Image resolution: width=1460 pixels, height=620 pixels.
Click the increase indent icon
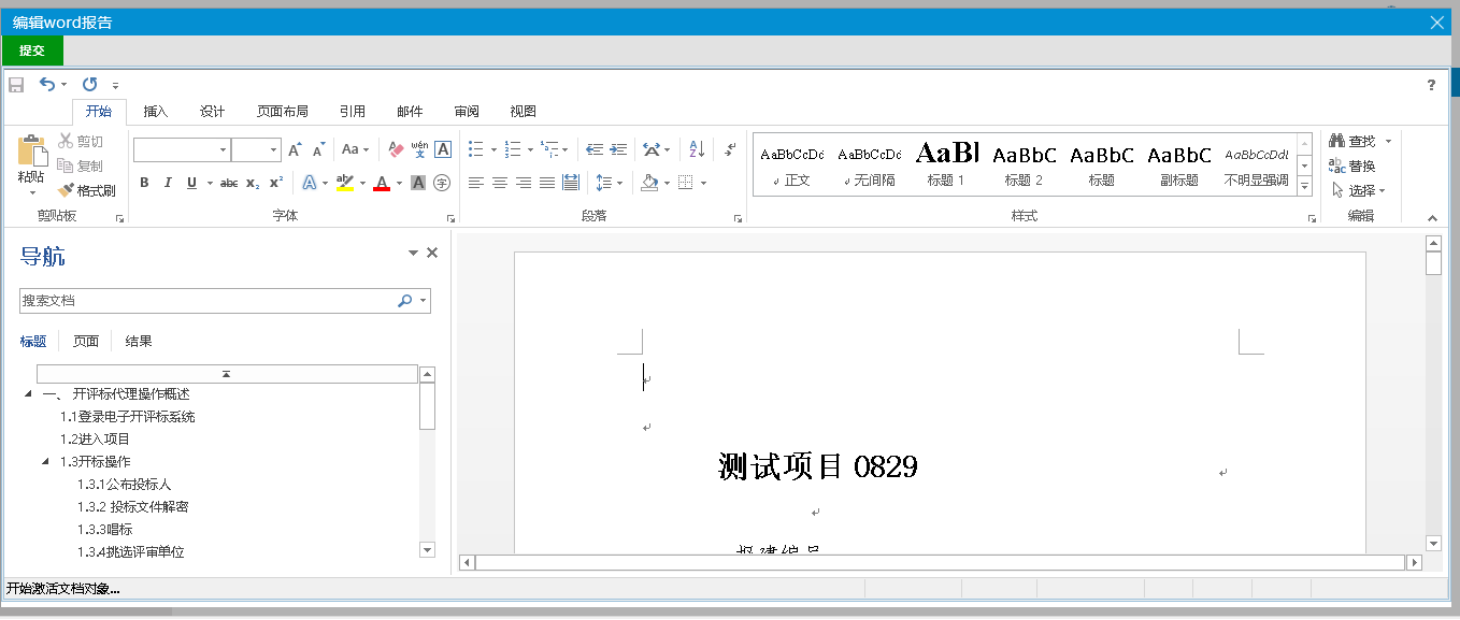pos(618,150)
